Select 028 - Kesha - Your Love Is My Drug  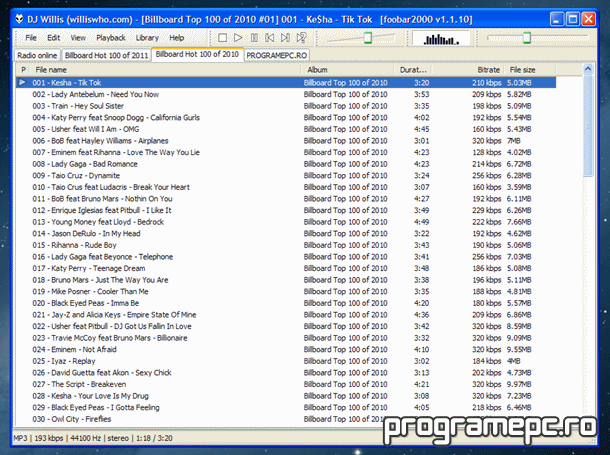point(286,396)
